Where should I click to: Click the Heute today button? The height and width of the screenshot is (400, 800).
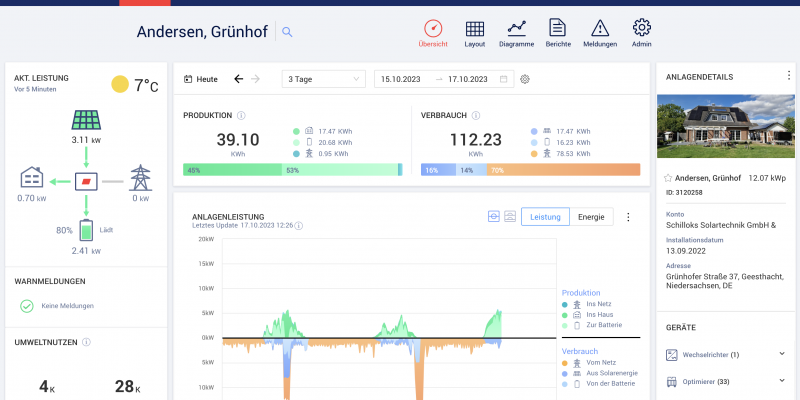pyautogui.click(x=201, y=79)
